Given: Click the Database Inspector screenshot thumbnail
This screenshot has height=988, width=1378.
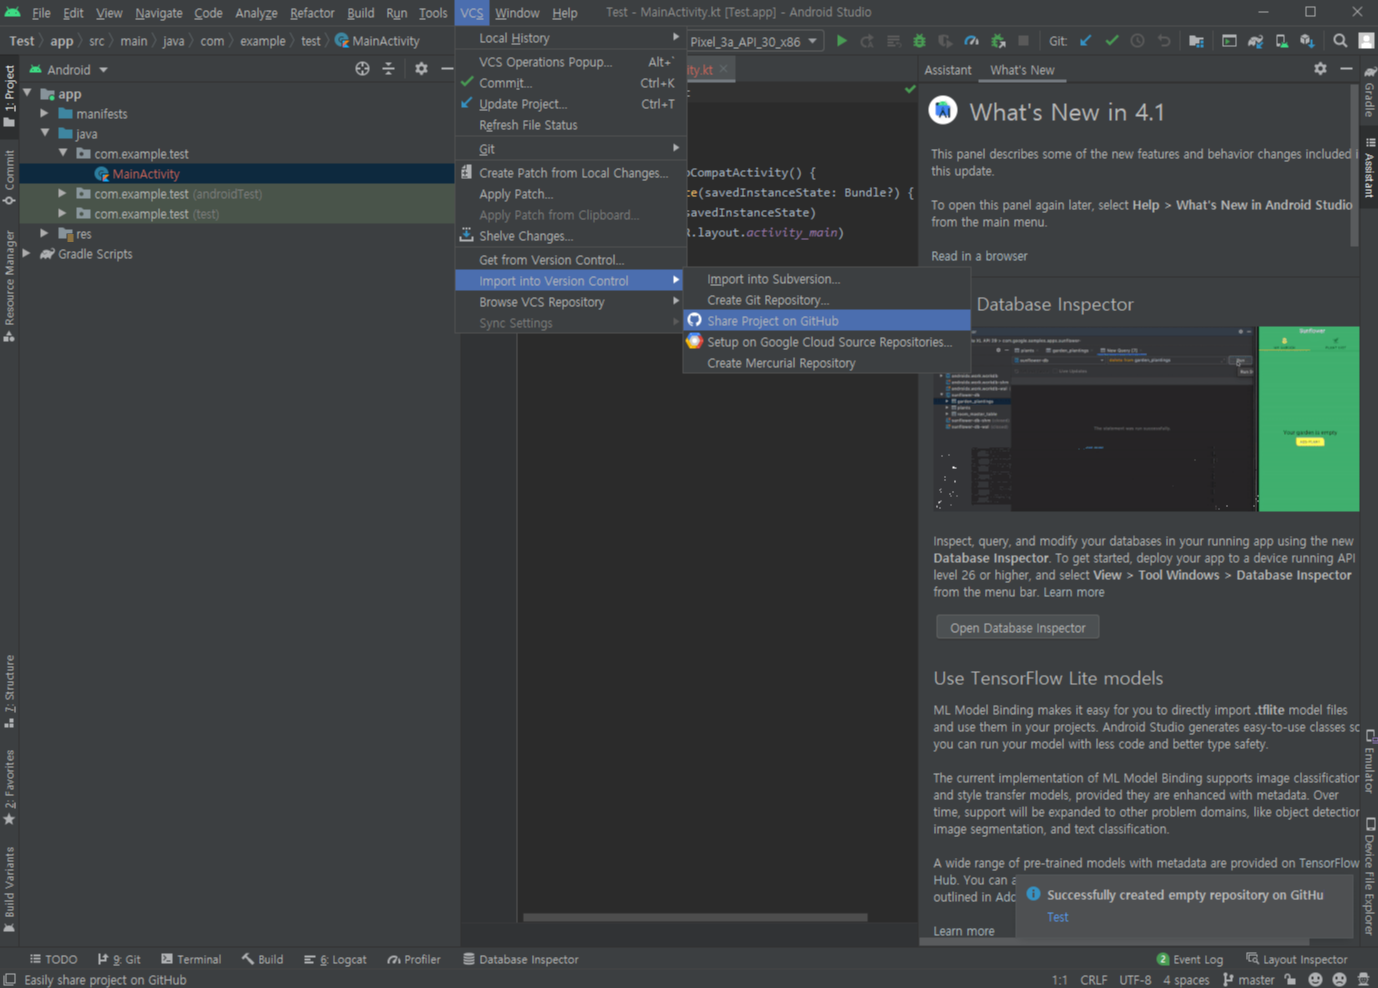Looking at the screenshot, I should (1146, 418).
